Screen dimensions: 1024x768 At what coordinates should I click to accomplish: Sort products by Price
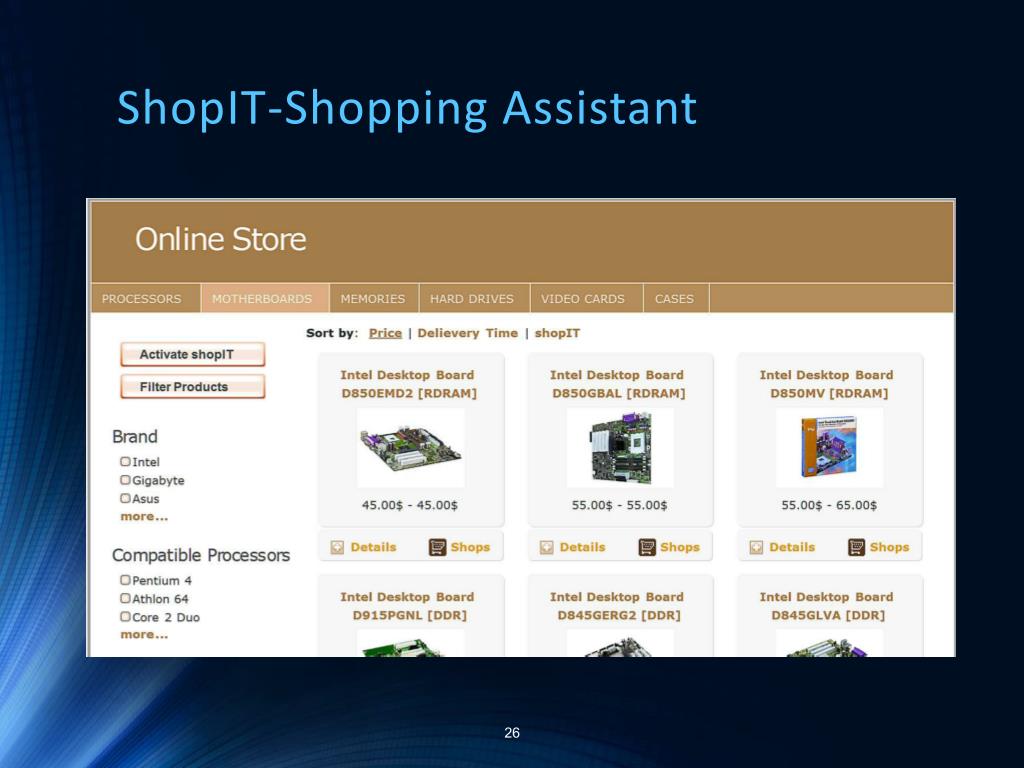coord(385,333)
